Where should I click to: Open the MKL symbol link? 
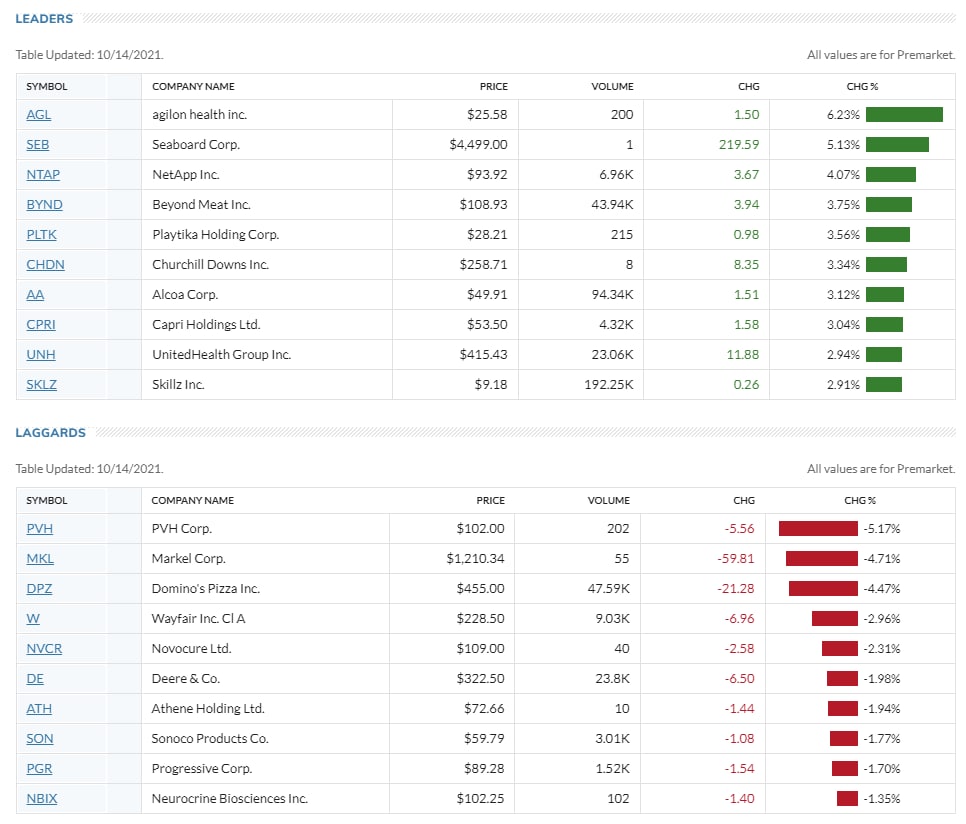(40, 559)
